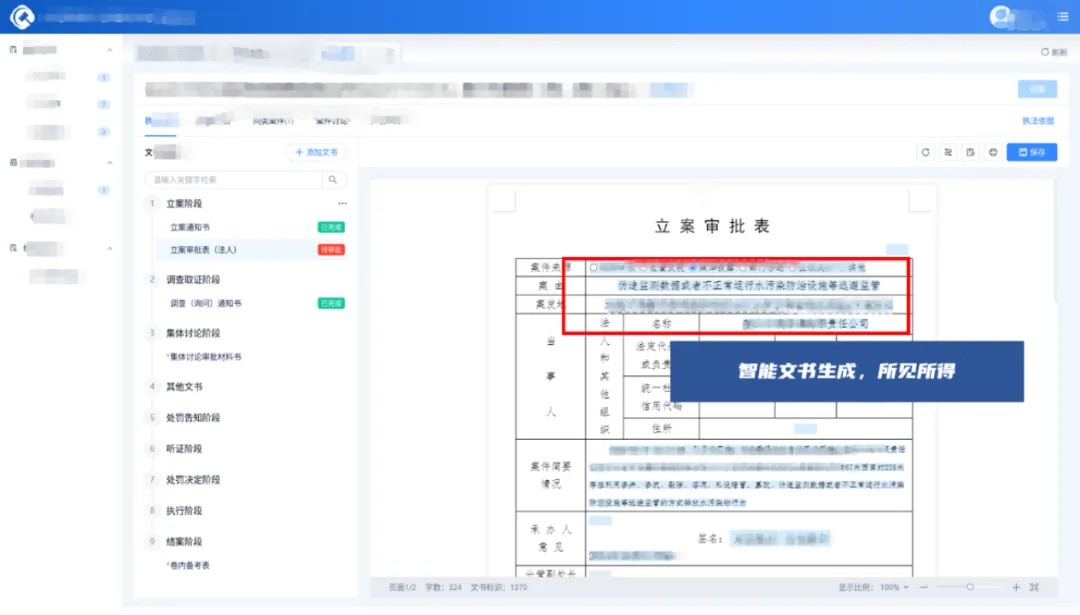1080x615 pixels.
Task: Click the search magnifier icon in document list
Action: pyautogui.click(x=333, y=180)
